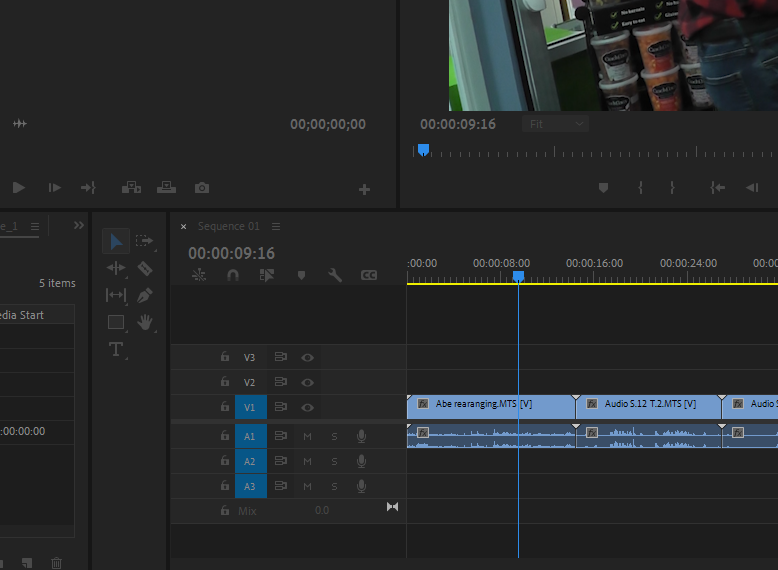Step back one frame in program monitor
Viewport: 778px width, 570px height.
click(x=752, y=188)
